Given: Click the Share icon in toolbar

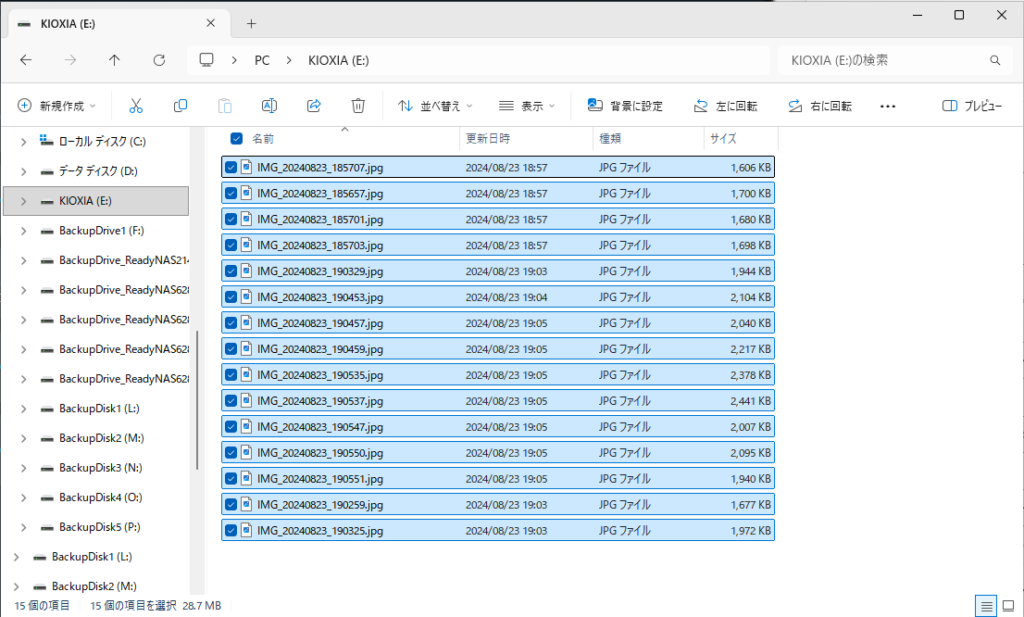Looking at the screenshot, I should pyautogui.click(x=313, y=105).
